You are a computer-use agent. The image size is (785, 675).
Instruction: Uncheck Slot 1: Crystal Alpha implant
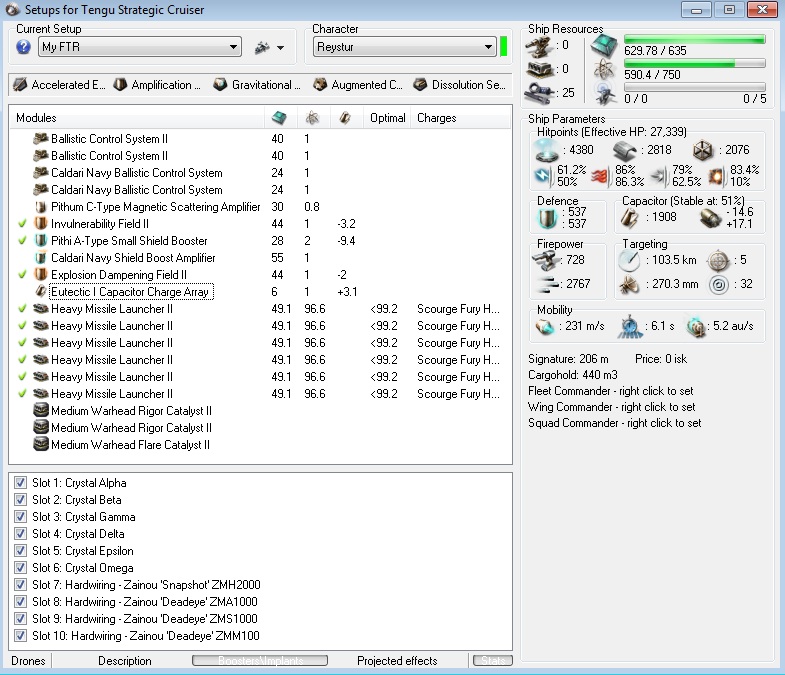coord(21,483)
